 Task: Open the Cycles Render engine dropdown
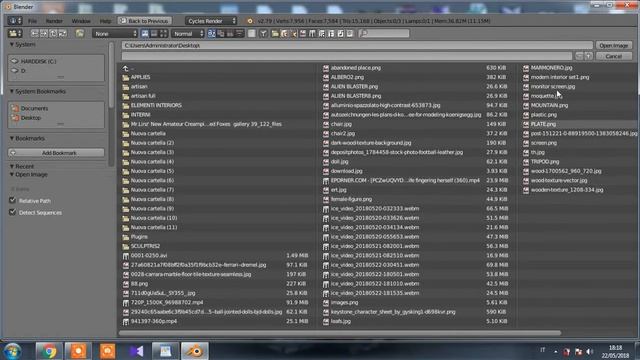(211, 21)
